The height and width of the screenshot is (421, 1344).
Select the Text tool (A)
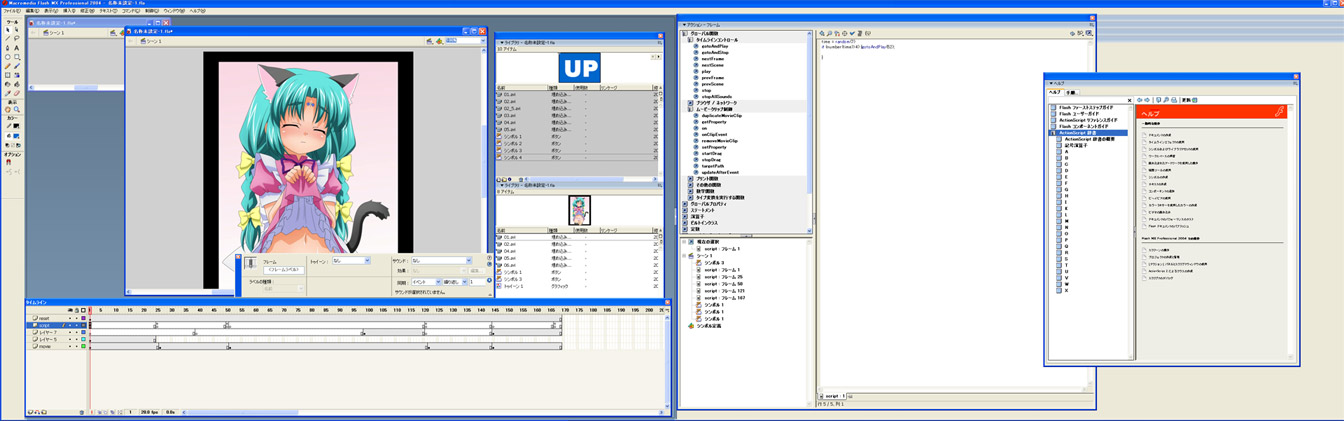click(17, 48)
